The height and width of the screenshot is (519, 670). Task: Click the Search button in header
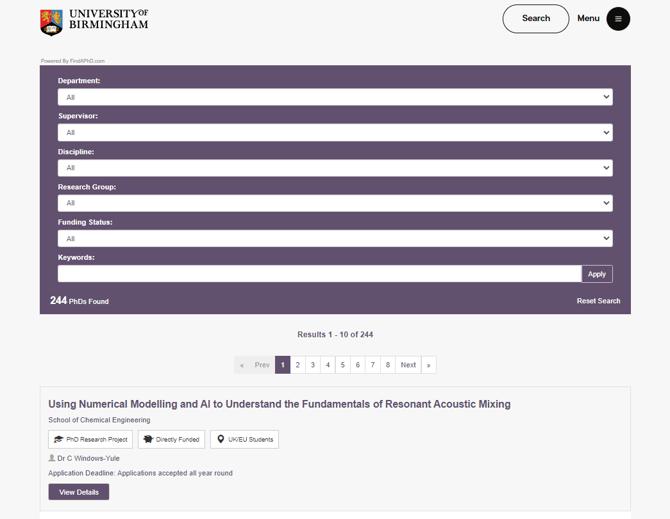(535, 19)
